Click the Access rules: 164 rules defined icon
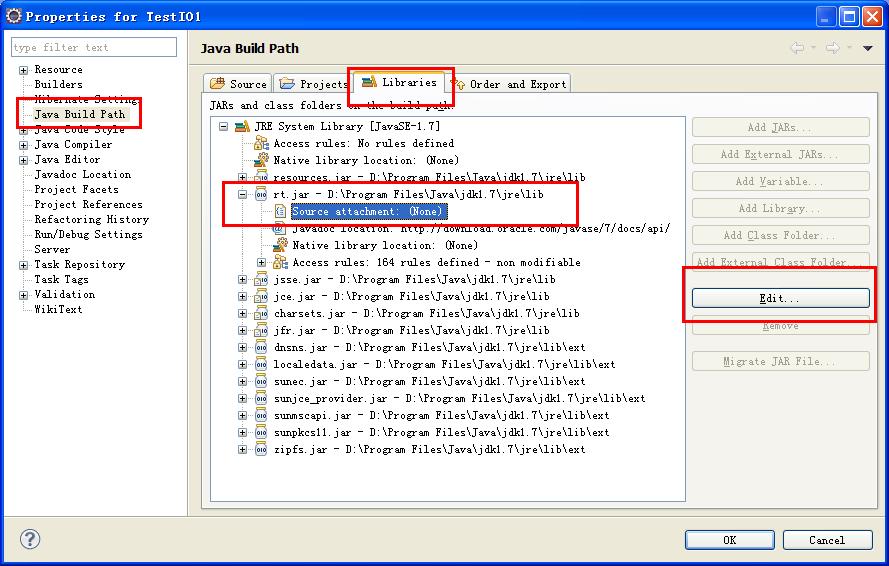 (280, 262)
